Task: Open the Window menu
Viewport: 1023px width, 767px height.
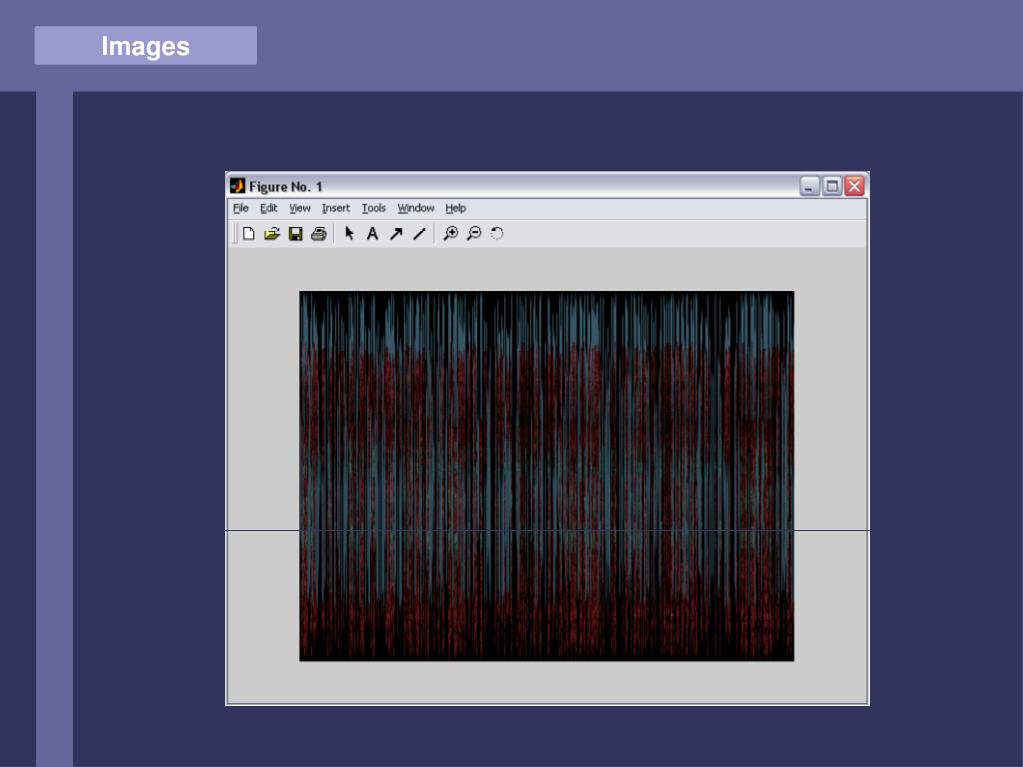Action: click(416, 208)
